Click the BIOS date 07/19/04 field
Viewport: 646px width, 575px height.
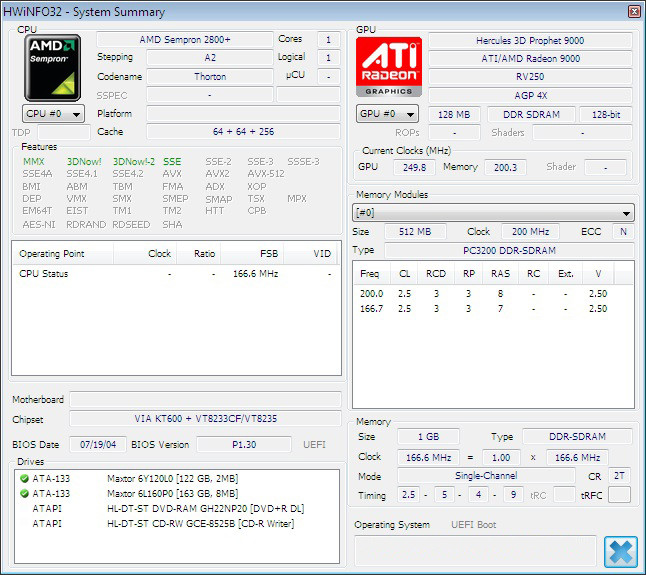click(98, 444)
